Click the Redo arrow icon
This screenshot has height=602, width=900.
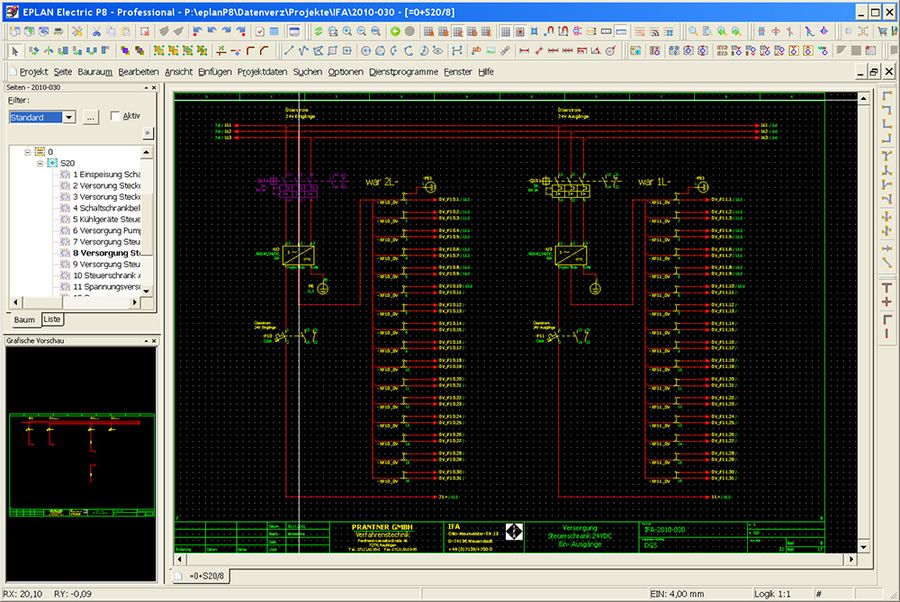pos(226,32)
